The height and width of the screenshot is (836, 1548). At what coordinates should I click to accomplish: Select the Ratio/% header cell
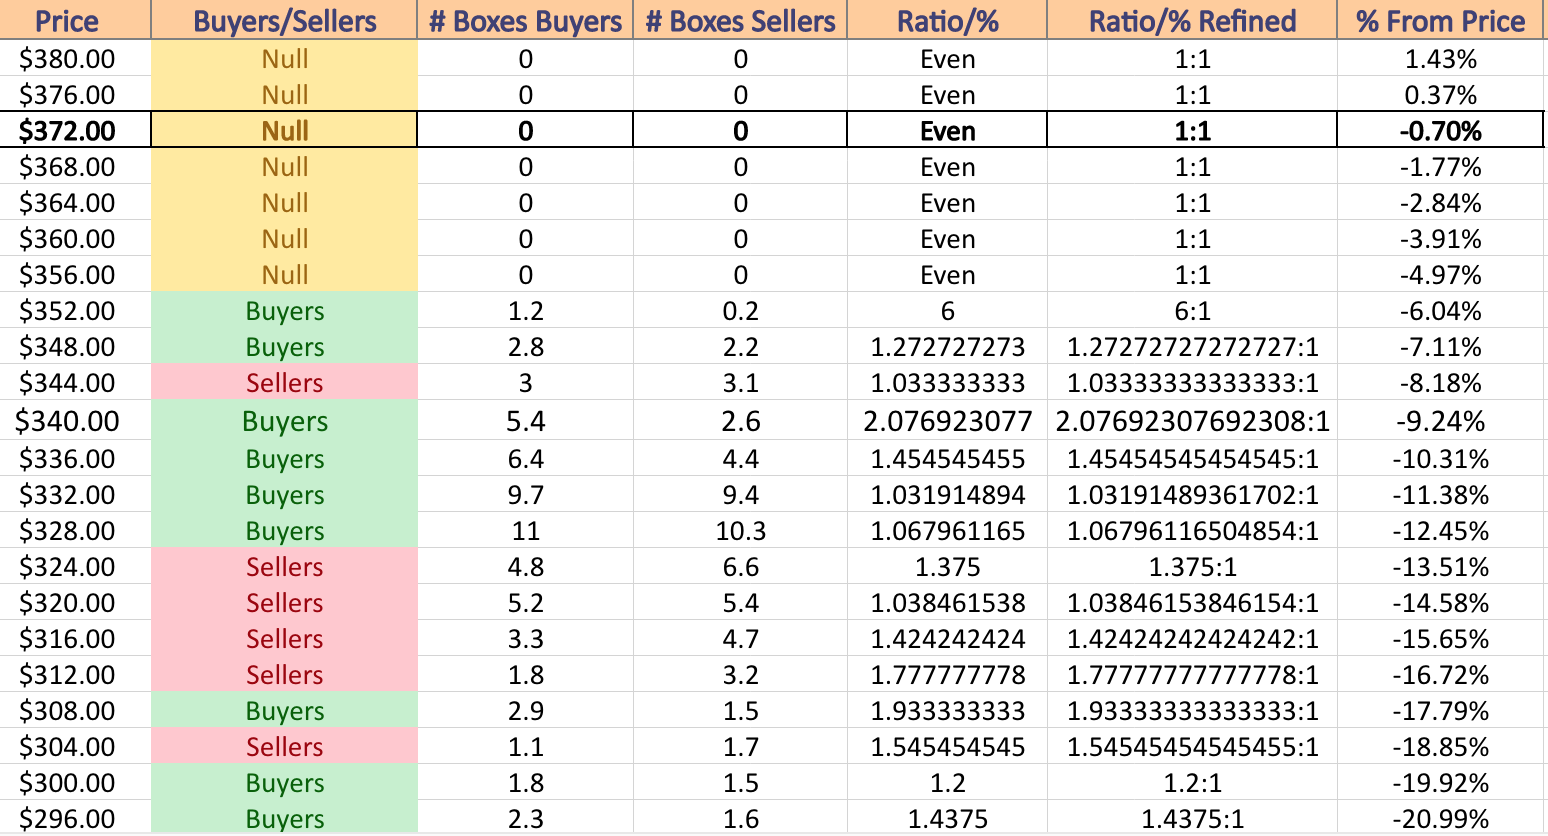click(947, 20)
